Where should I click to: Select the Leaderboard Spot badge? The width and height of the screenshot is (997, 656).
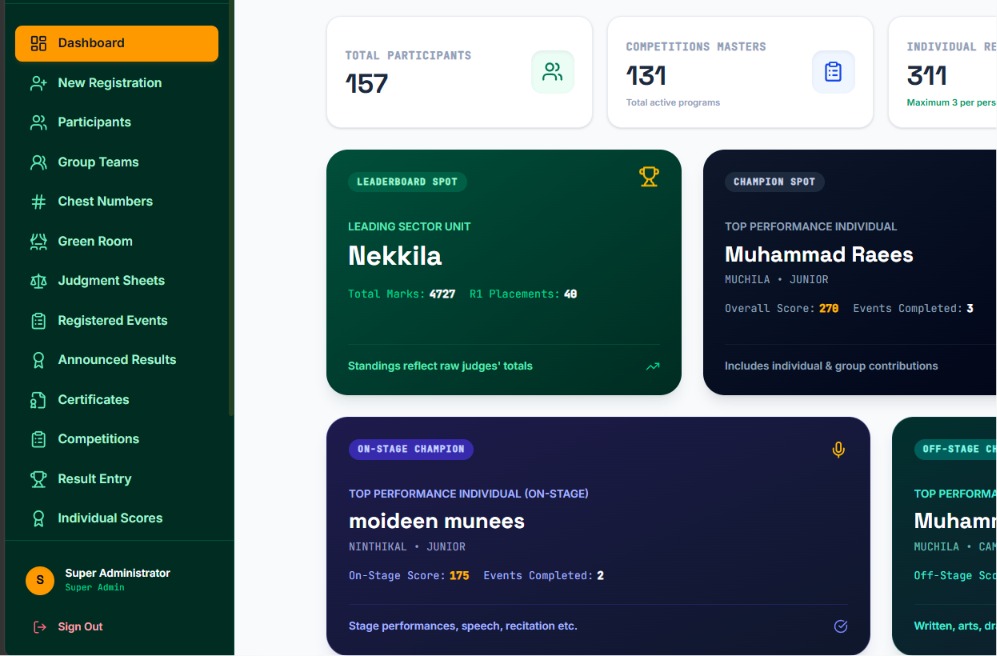coord(407,182)
